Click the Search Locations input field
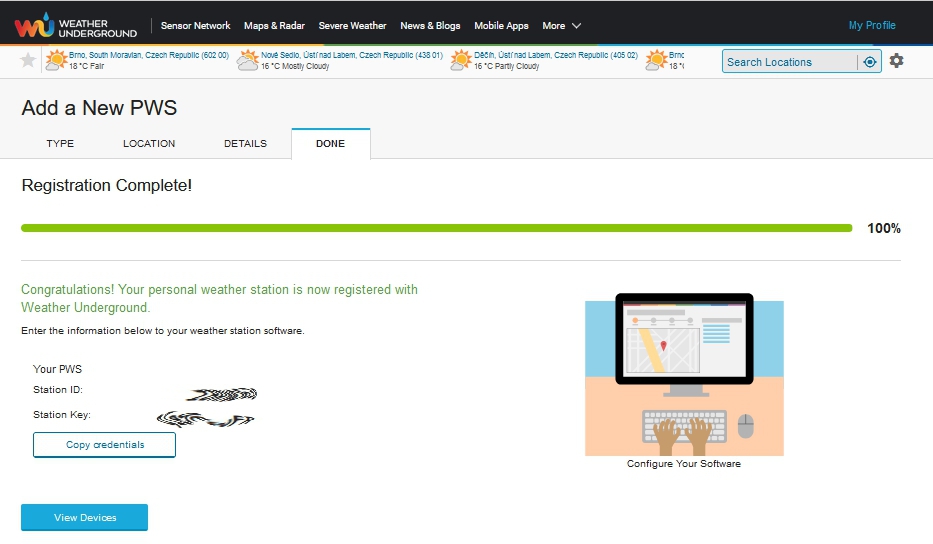This screenshot has height=544, width=933. pyautogui.click(x=789, y=62)
